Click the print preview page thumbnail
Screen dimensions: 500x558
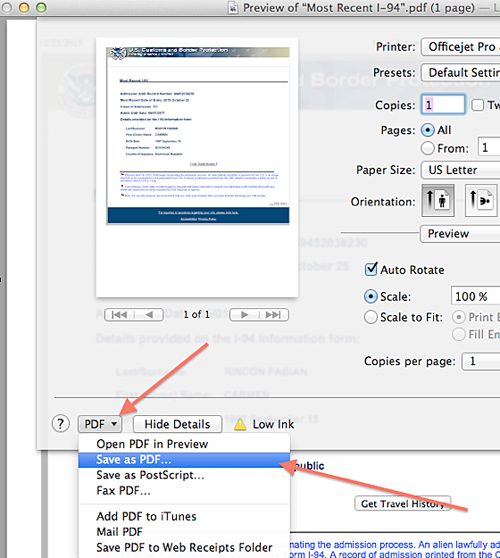(197, 167)
